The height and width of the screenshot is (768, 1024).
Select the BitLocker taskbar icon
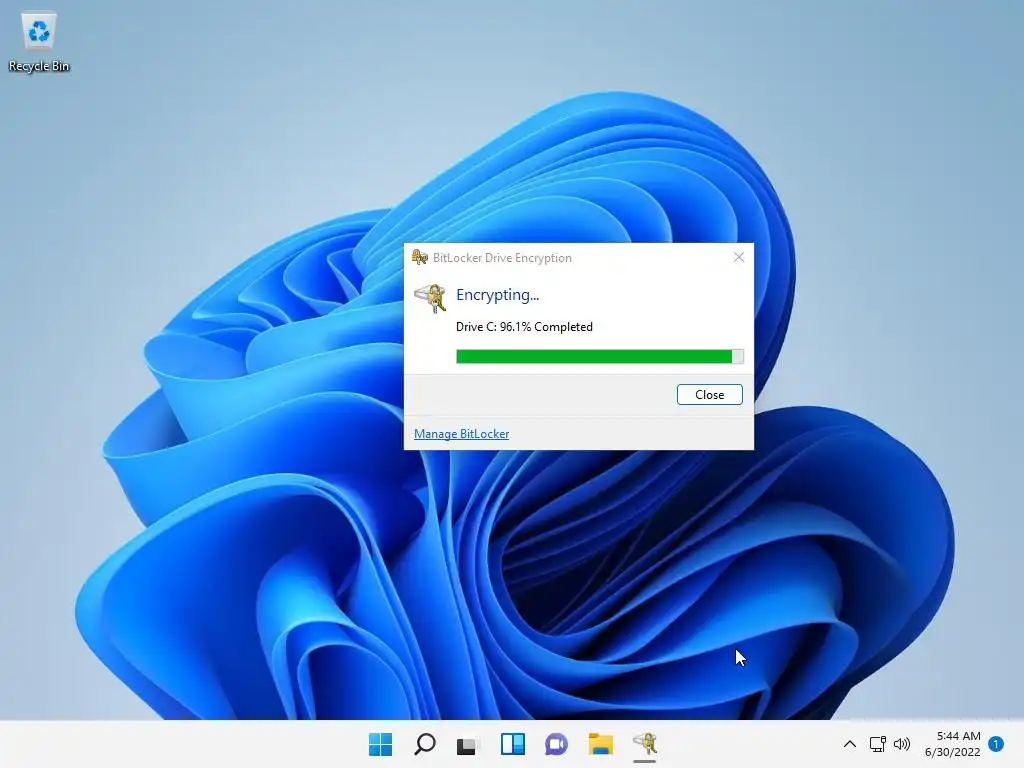coord(645,744)
